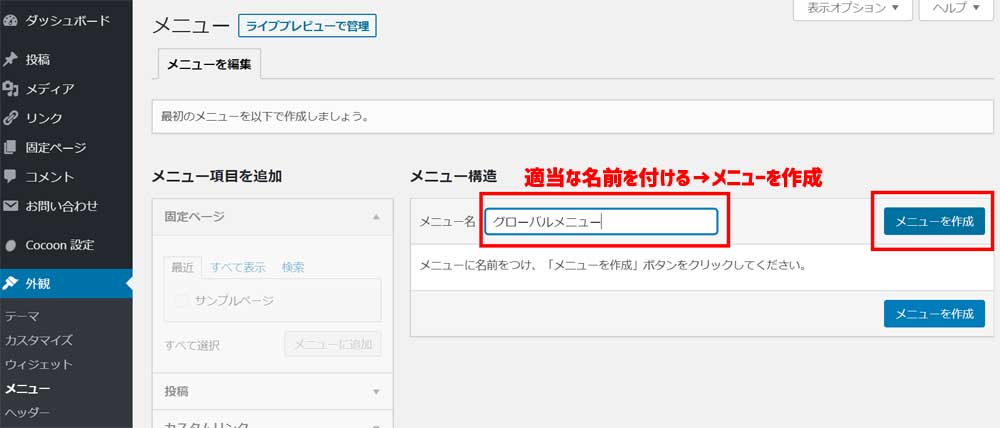Image resolution: width=1000 pixels, height=428 pixels.
Task: Switch to the 検索 tab
Action: pos(293,267)
